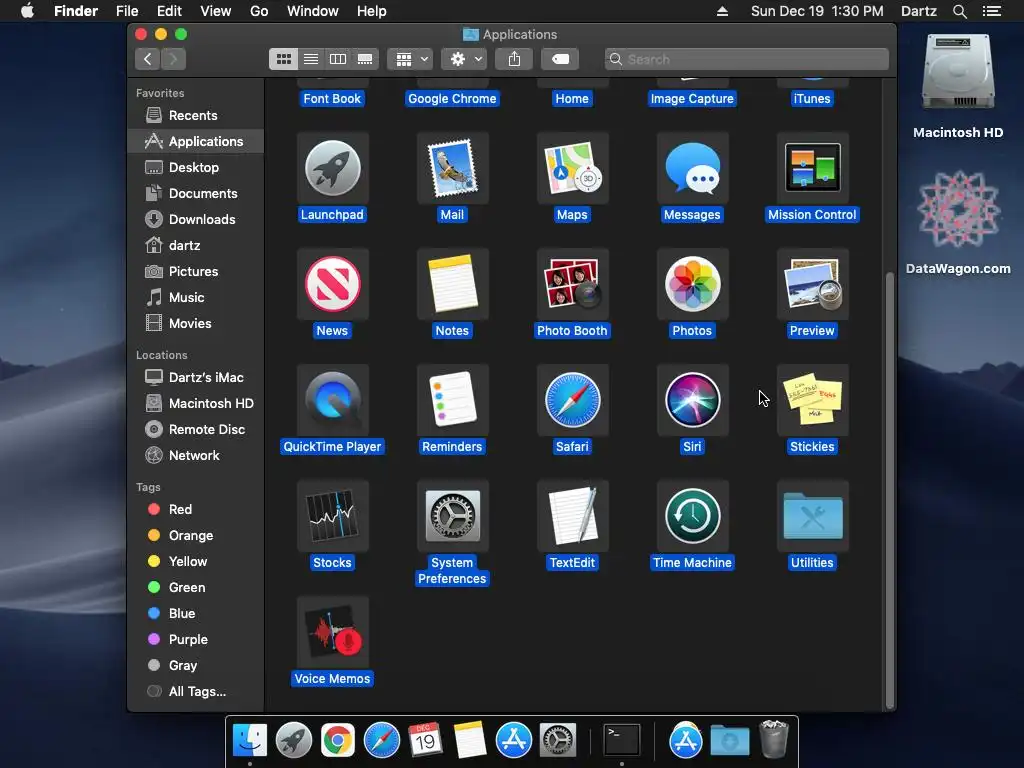Open Recents in the sidebar

click(x=196, y=116)
